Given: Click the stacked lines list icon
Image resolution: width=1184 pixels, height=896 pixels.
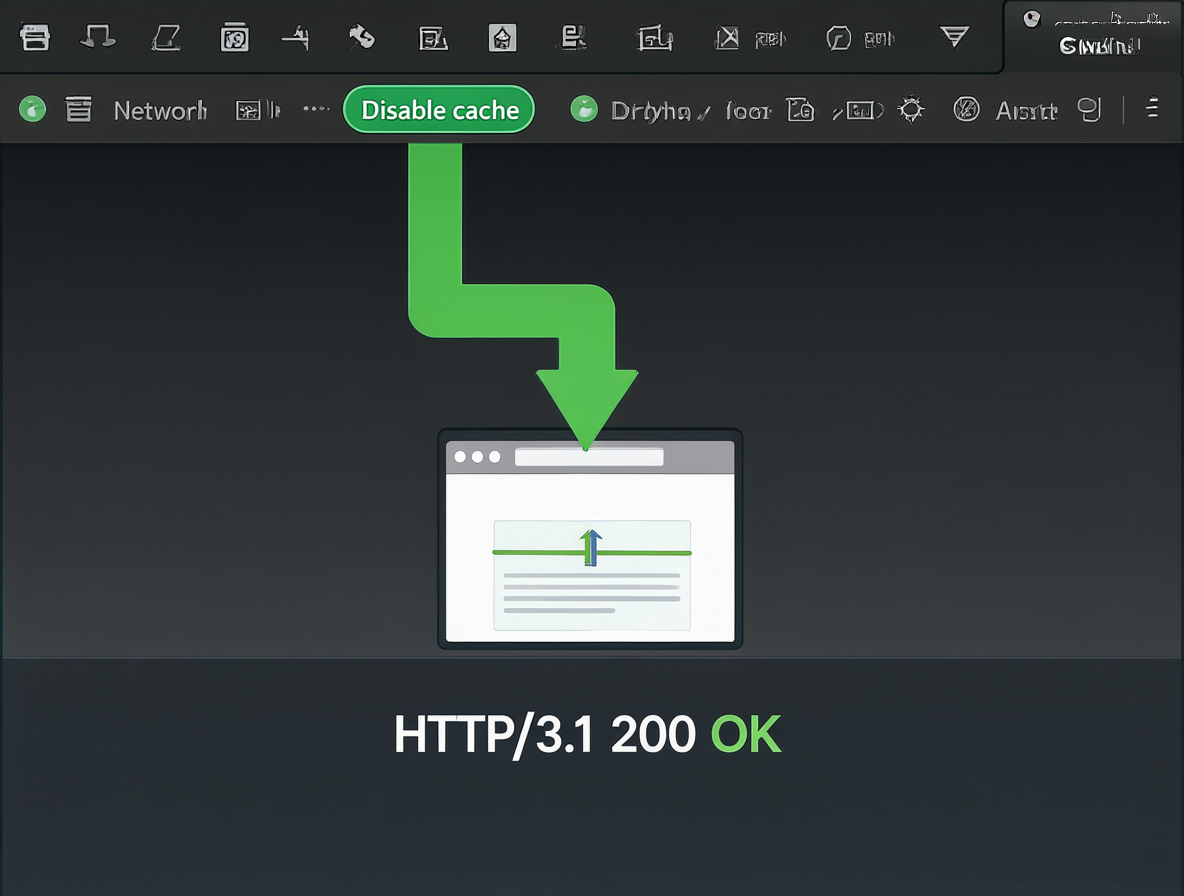Looking at the screenshot, I should 79,109.
